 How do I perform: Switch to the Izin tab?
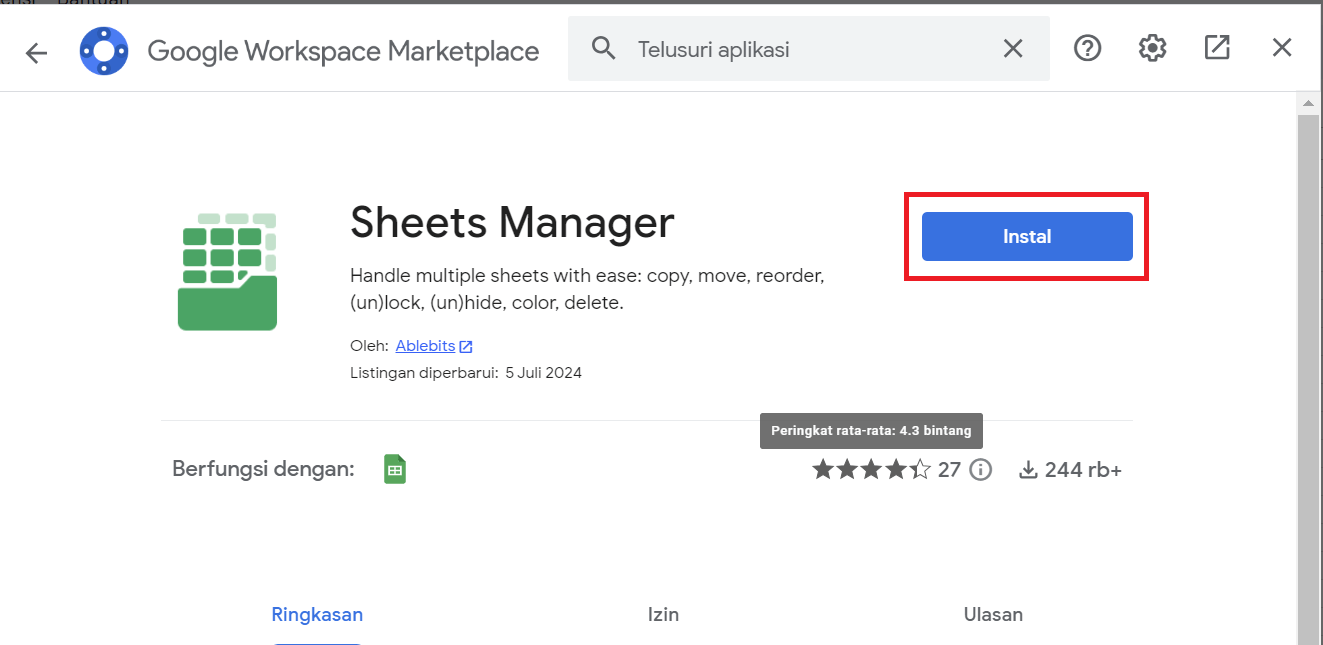click(663, 614)
